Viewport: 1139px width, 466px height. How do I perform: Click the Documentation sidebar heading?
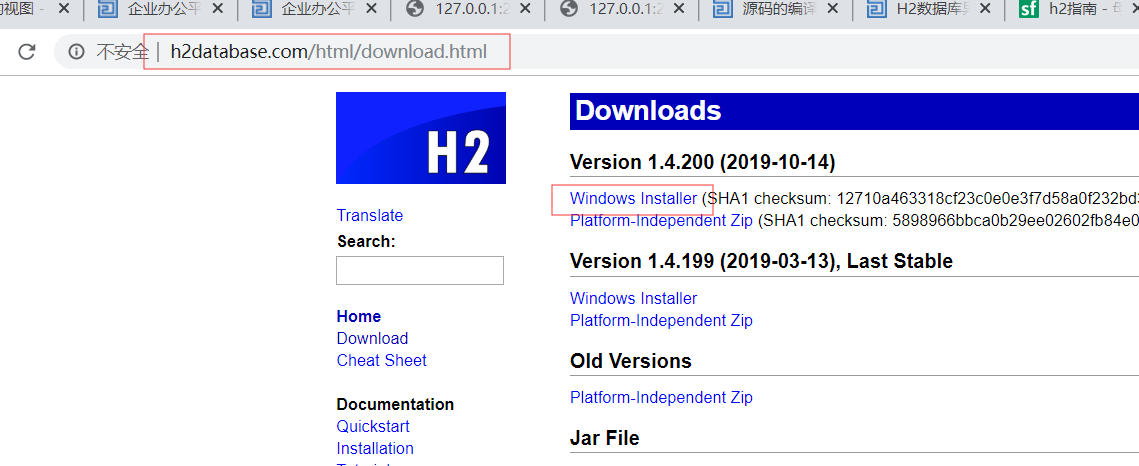[x=395, y=404]
